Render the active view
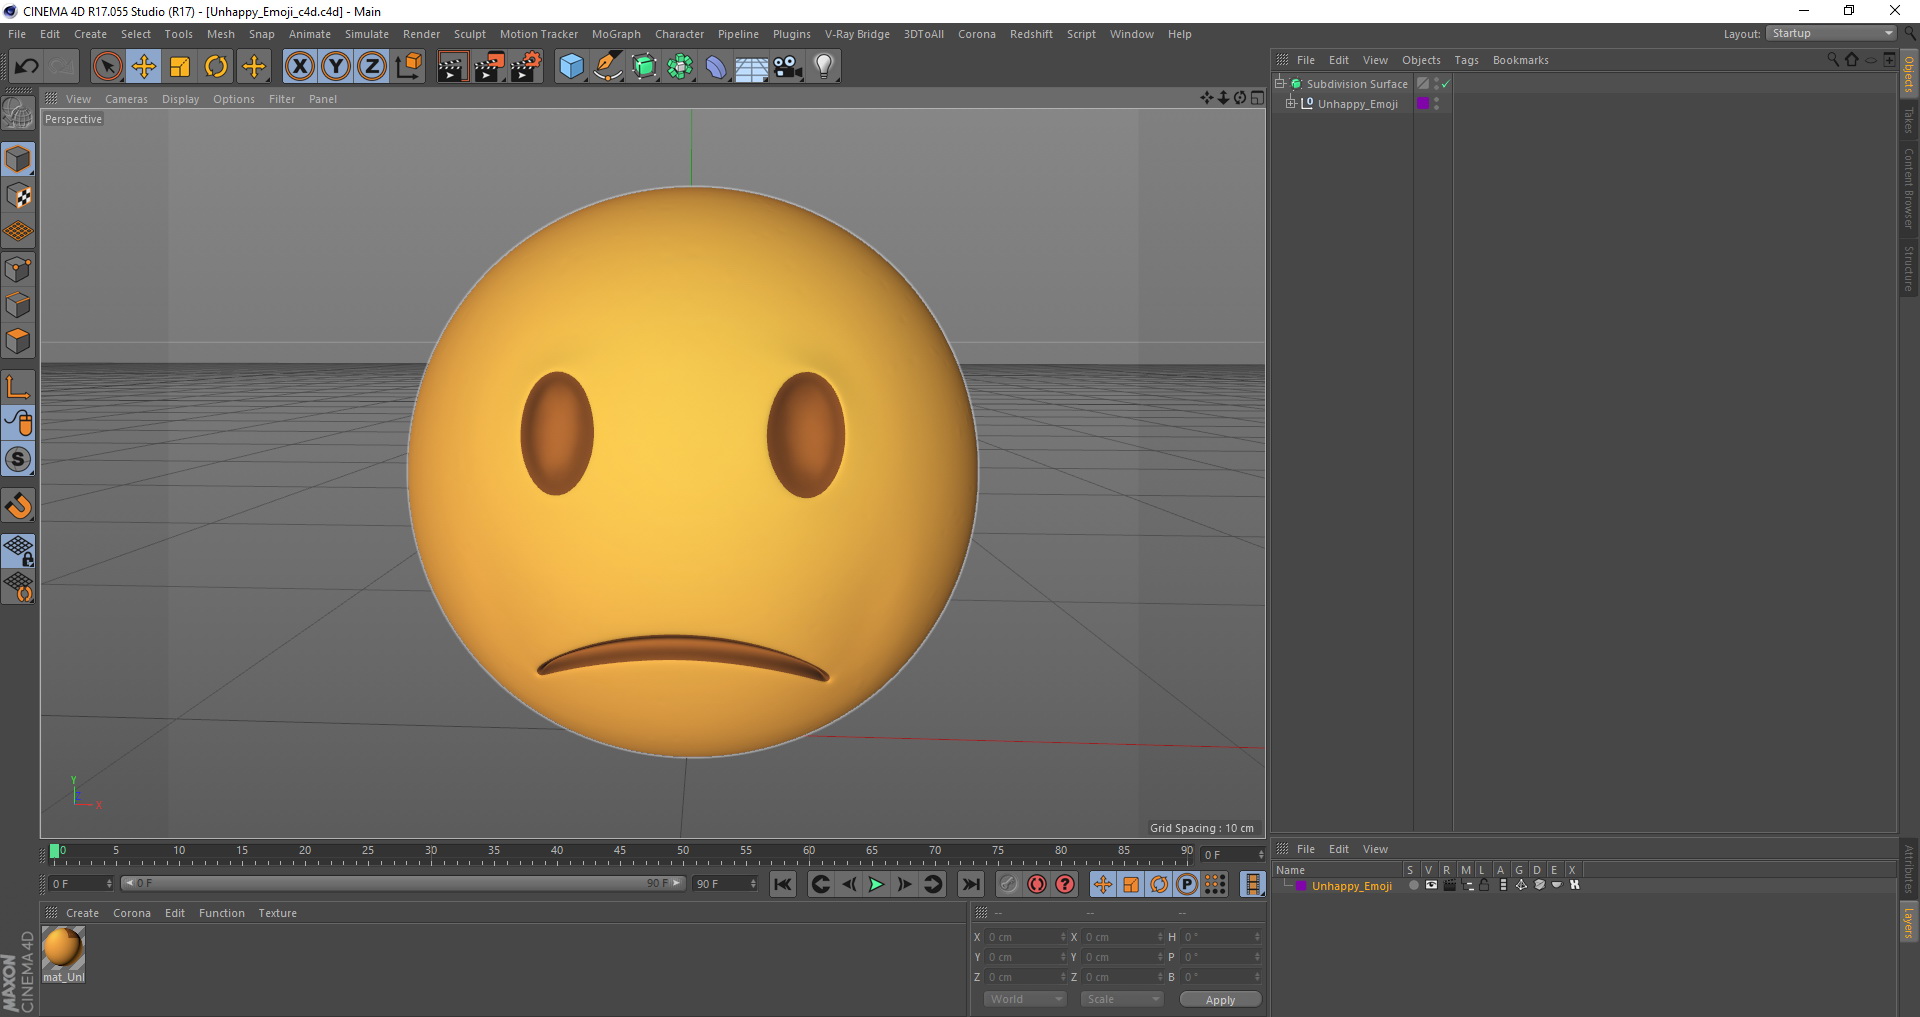 tap(452, 67)
